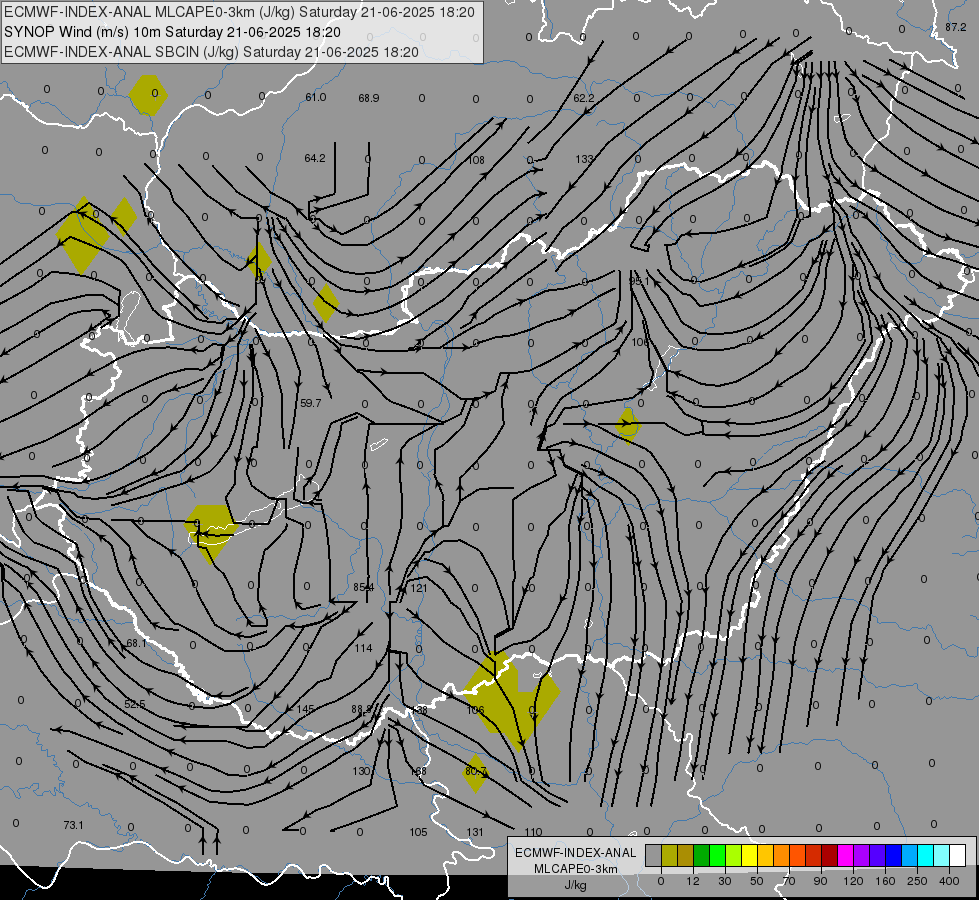Click the '87.2' value on the map
The image size is (979, 900).
[x=955, y=27]
